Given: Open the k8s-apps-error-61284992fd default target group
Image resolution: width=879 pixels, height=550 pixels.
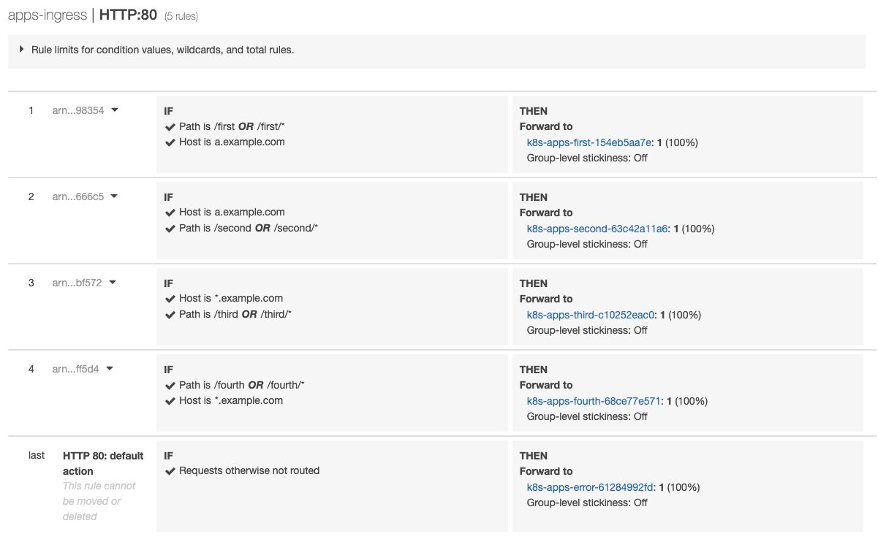Looking at the screenshot, I should (590, 487).
